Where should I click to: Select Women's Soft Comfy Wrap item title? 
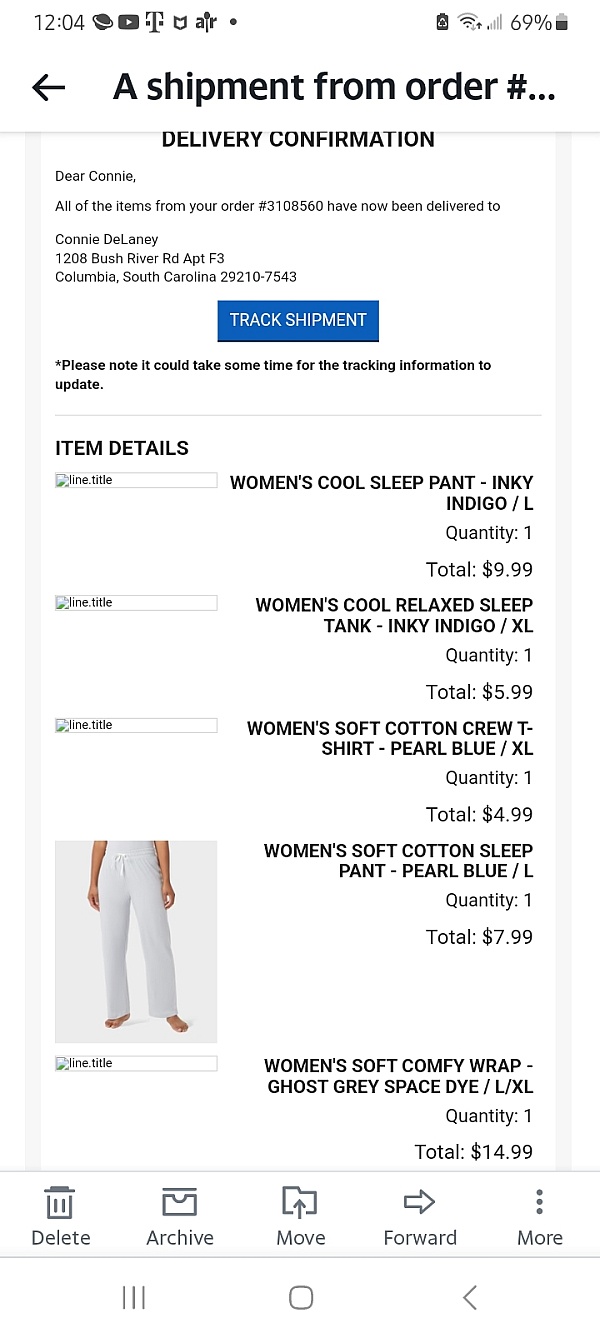click(399, 1076)
